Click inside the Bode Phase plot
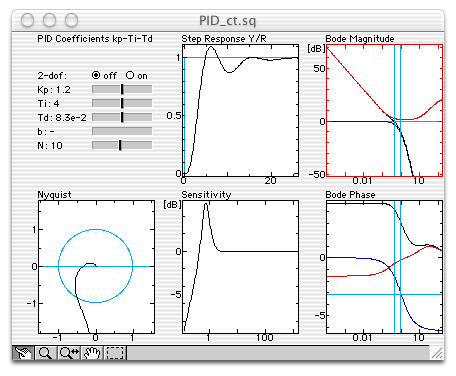 pos(385,267)
